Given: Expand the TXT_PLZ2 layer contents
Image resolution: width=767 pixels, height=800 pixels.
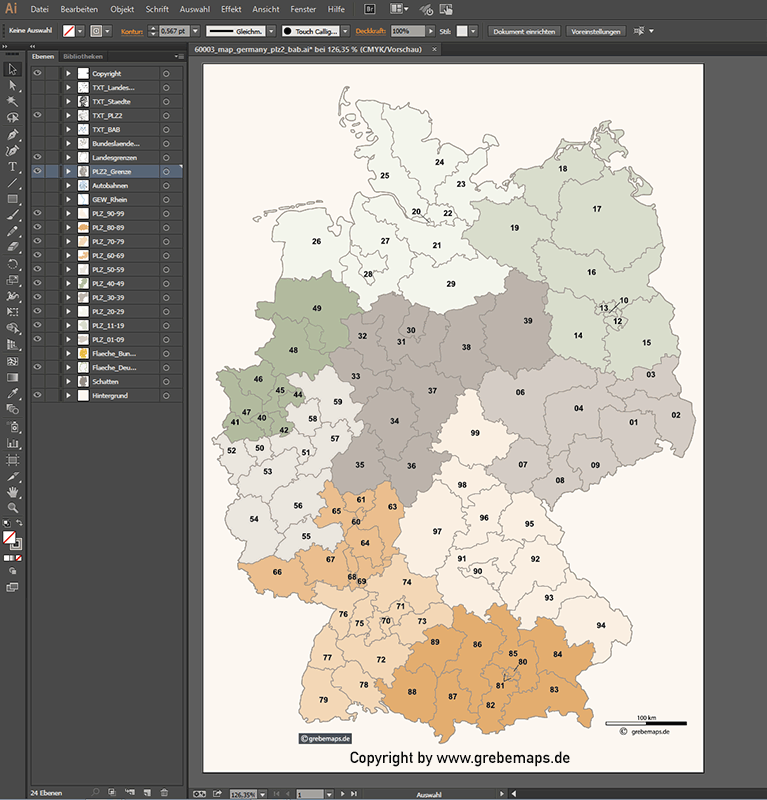Looking at the screenshot, I should tap(68, 116).
